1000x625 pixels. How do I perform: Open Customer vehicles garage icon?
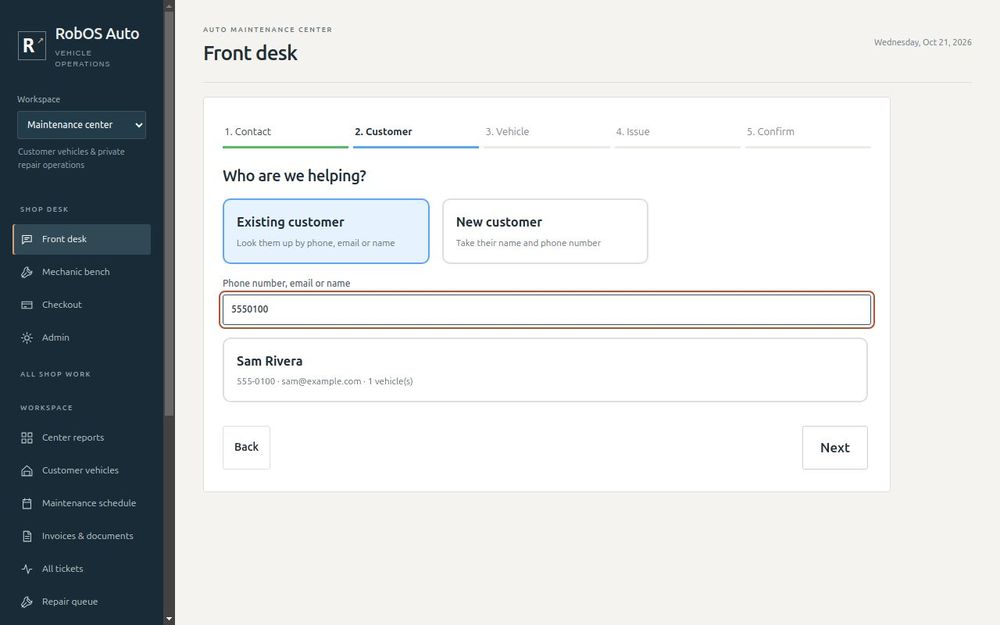(27, 471)
